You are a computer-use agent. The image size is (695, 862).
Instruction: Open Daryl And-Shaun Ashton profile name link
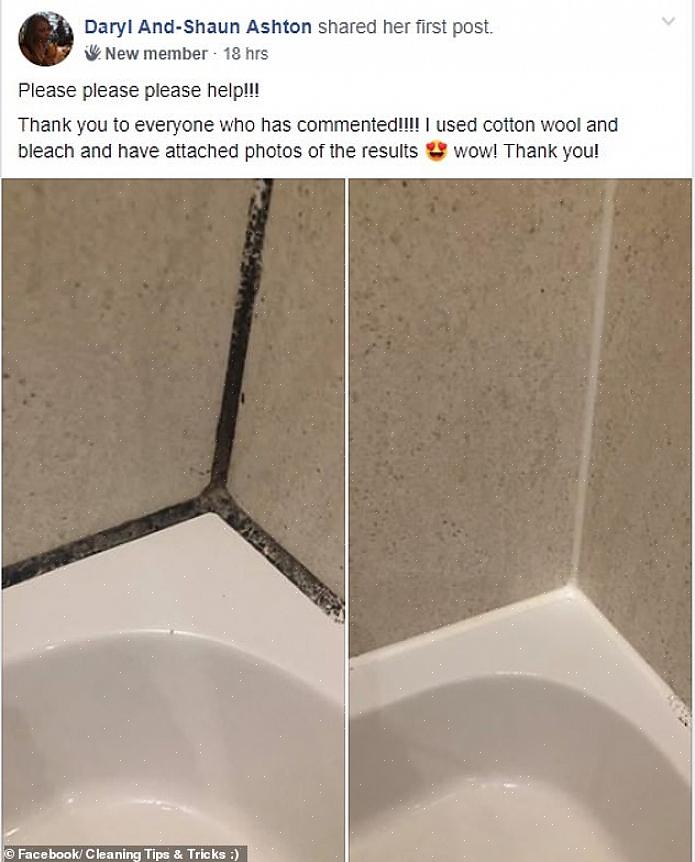click(x=198, y=26)
